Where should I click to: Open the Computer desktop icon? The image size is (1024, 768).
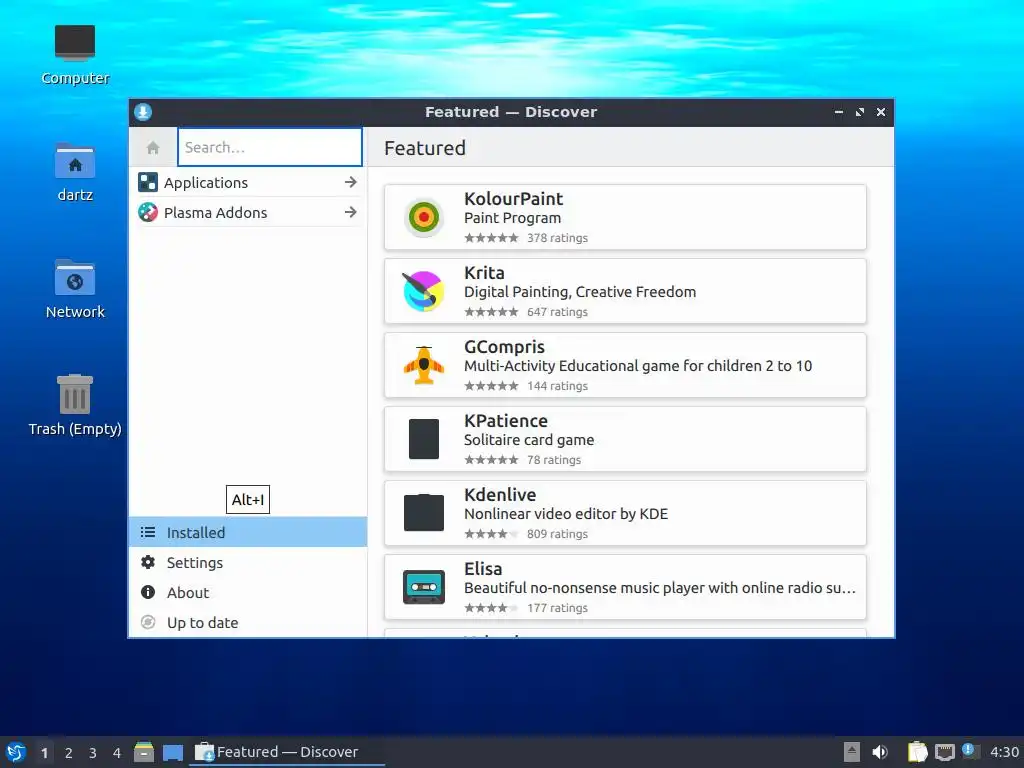pyautogui.click(x=74, y=42)
